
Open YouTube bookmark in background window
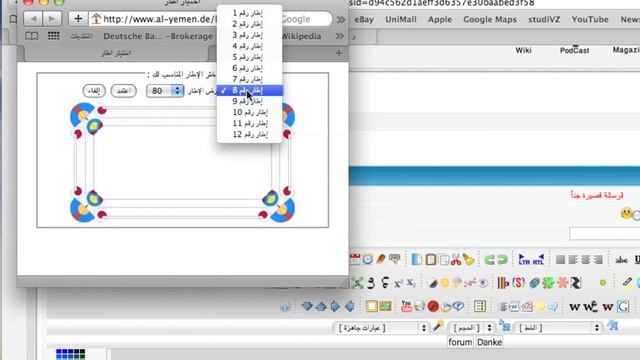(590, 20)
